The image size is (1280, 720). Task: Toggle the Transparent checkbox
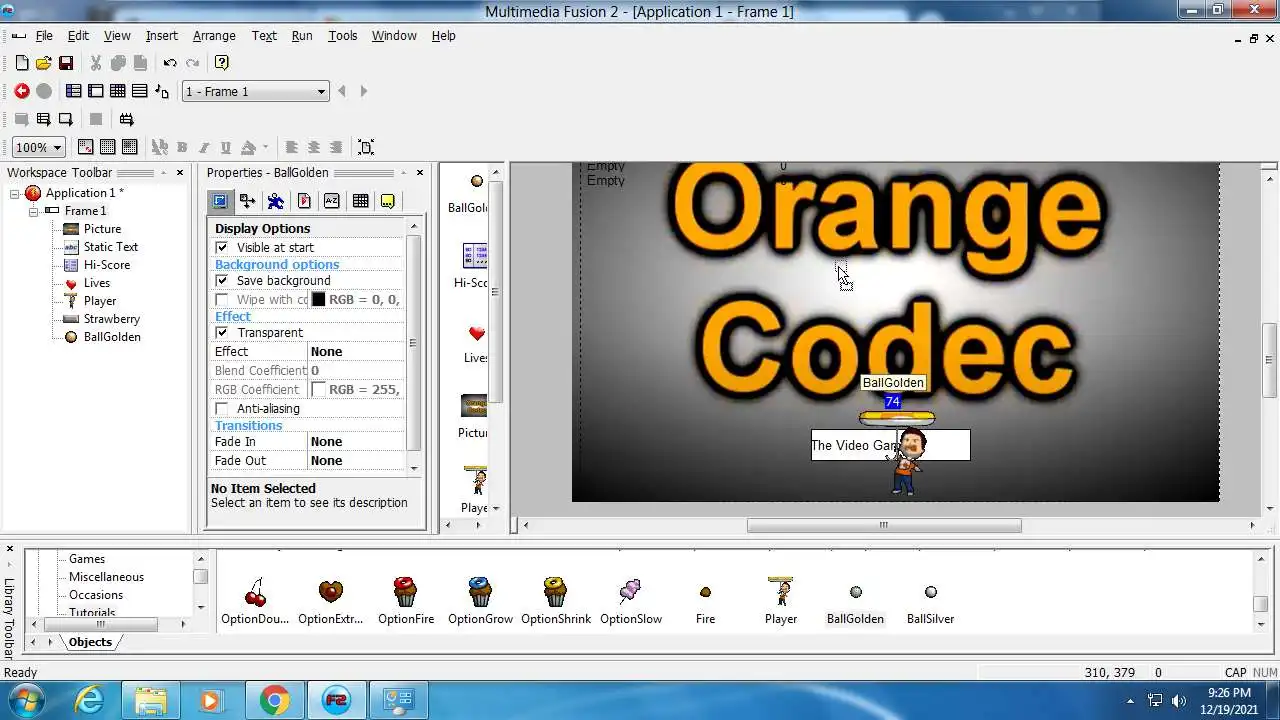pos(222,332)
